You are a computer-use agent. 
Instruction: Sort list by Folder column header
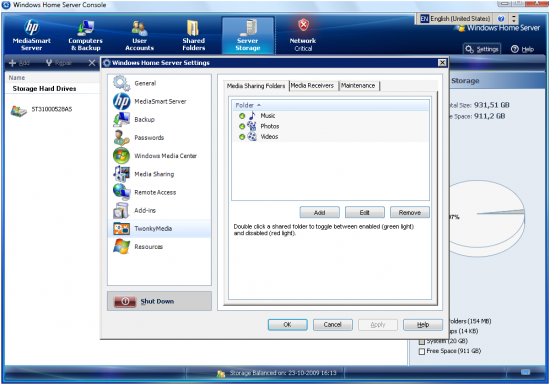coord(330,105)
